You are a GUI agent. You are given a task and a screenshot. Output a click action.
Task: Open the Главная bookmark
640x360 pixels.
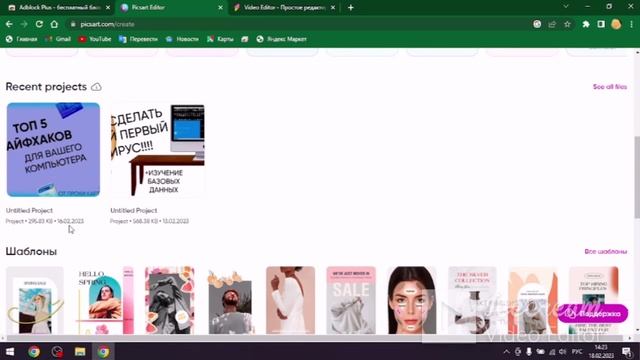pos(22,39)
